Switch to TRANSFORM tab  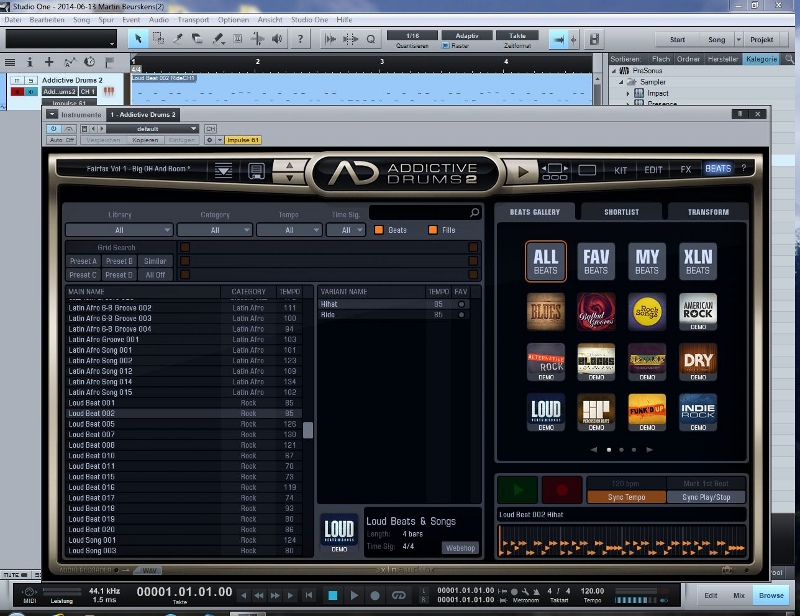click(x=708, y=212)
